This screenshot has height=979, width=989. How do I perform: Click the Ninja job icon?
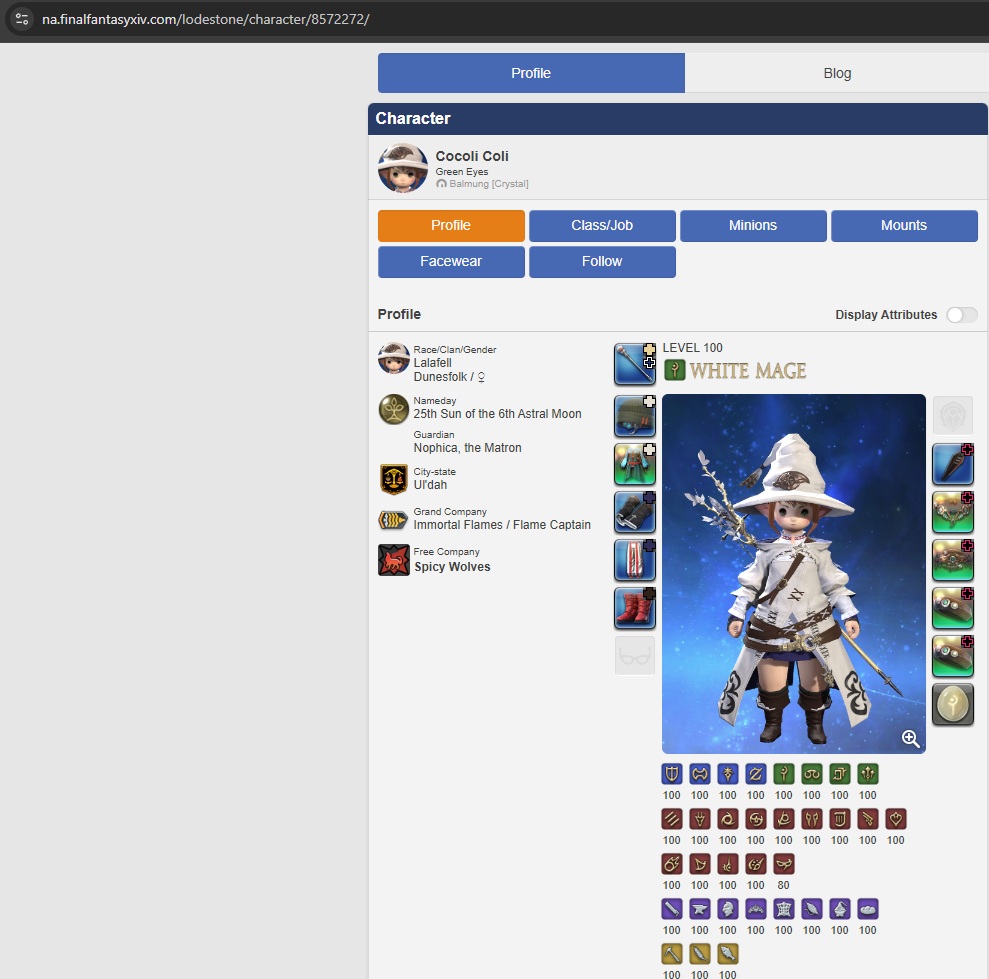coord(728,819)
